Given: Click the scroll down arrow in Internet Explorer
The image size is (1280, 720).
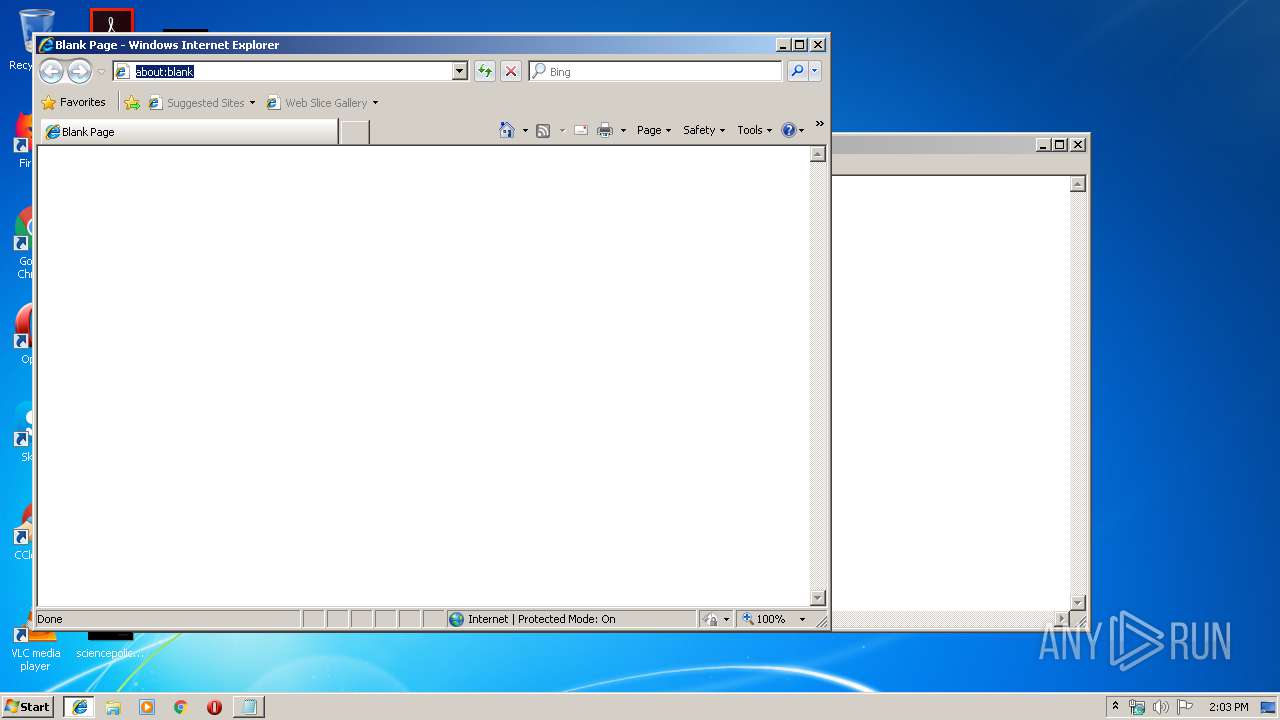Looking at the screenshot, I should [x=817, y=598].
